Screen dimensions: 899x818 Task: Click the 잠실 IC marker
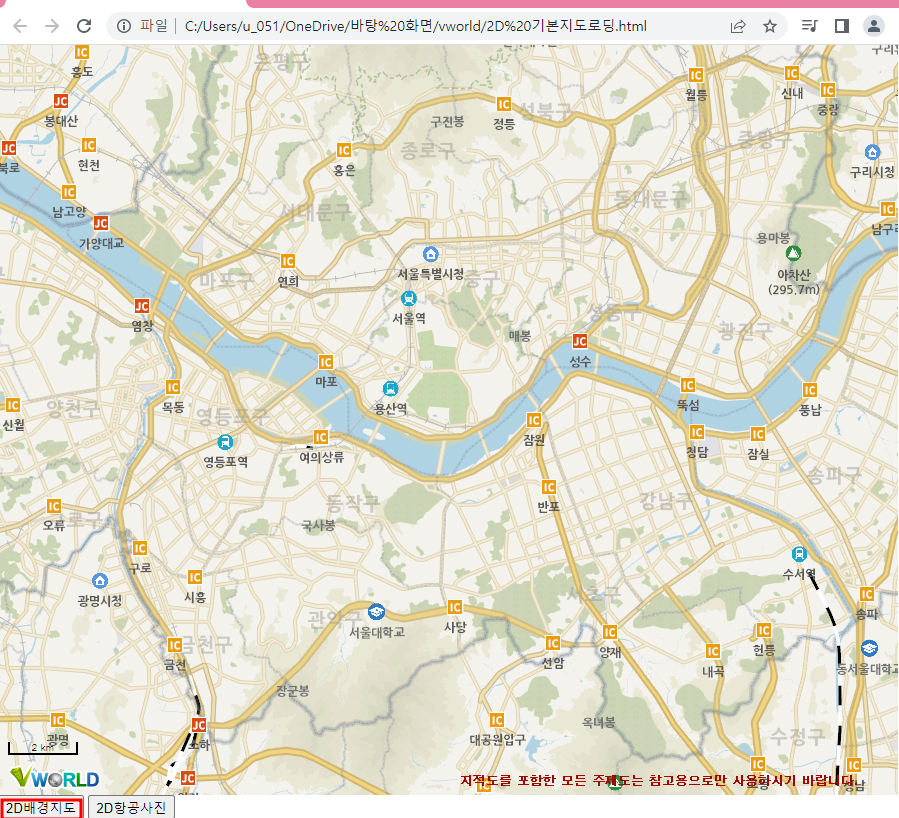757,434
